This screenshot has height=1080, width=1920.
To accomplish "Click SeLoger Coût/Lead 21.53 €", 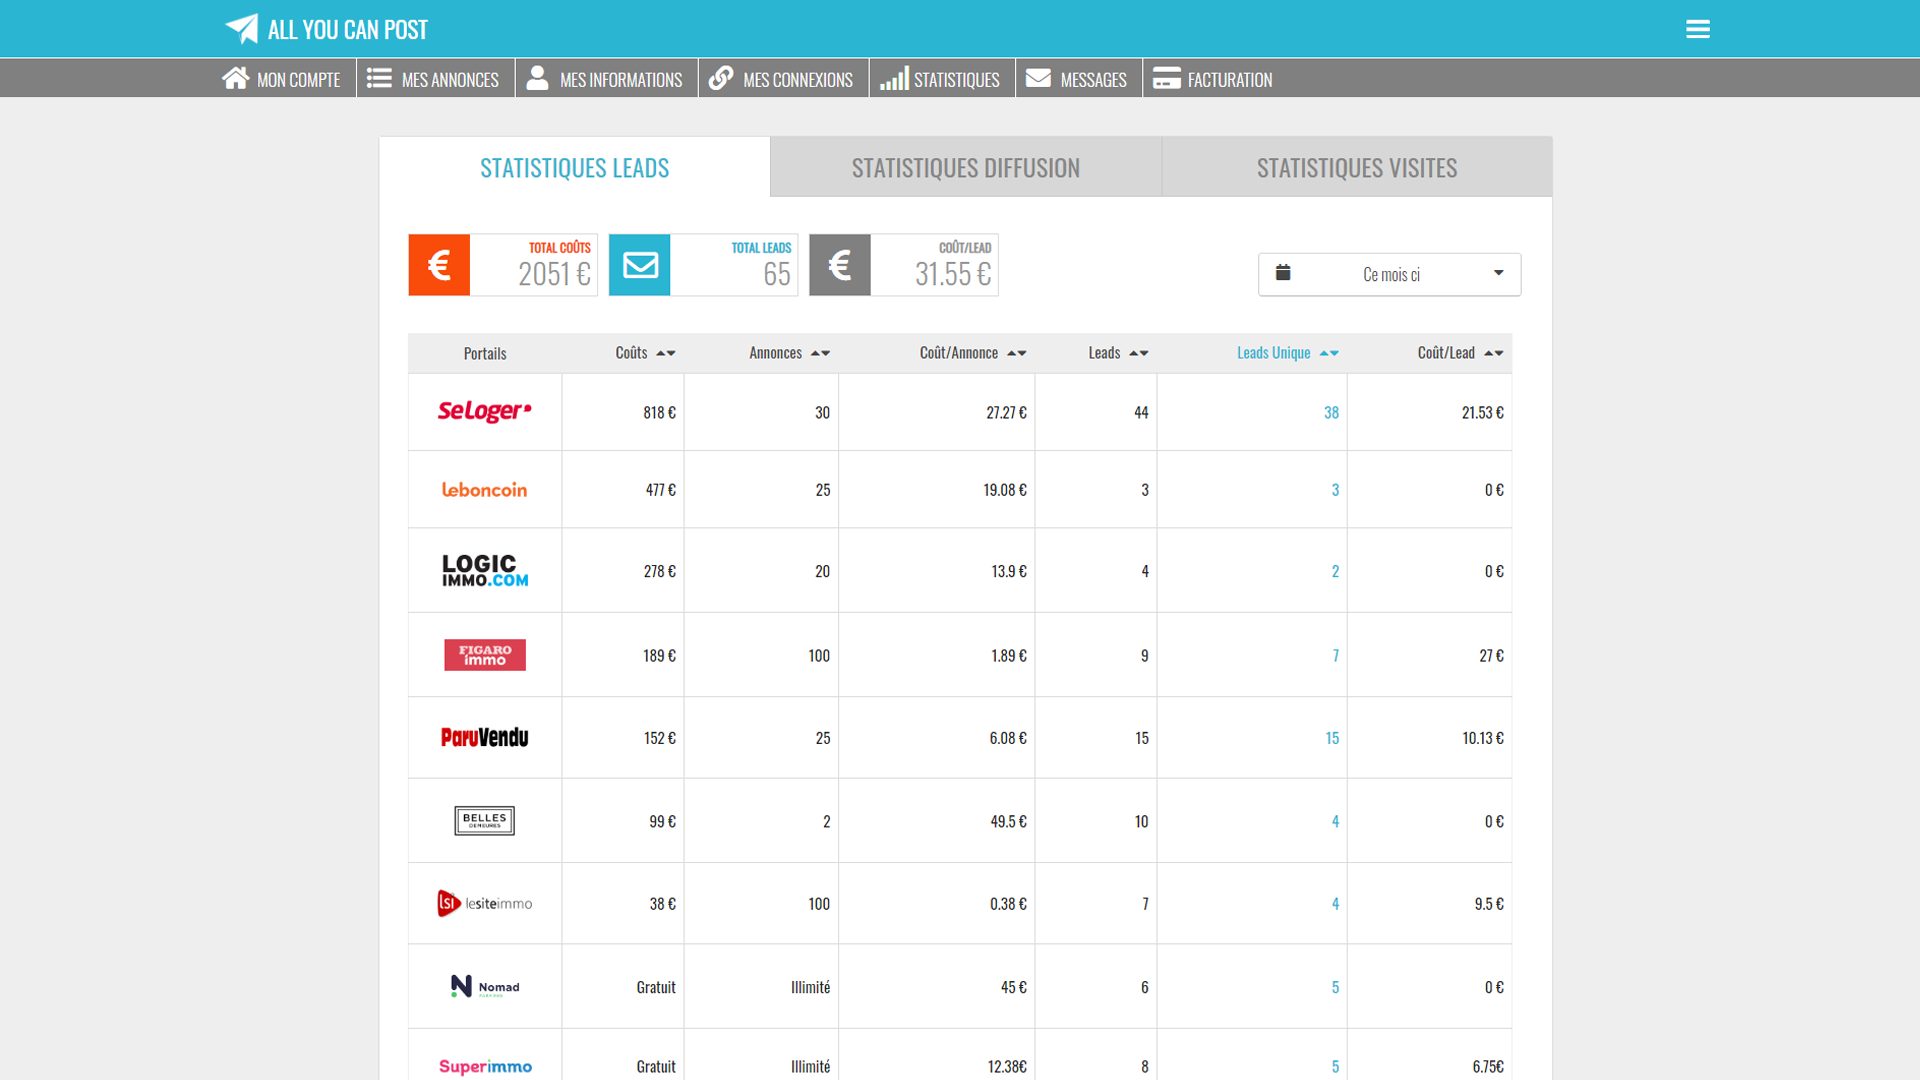I will (x=1483, y=412).
